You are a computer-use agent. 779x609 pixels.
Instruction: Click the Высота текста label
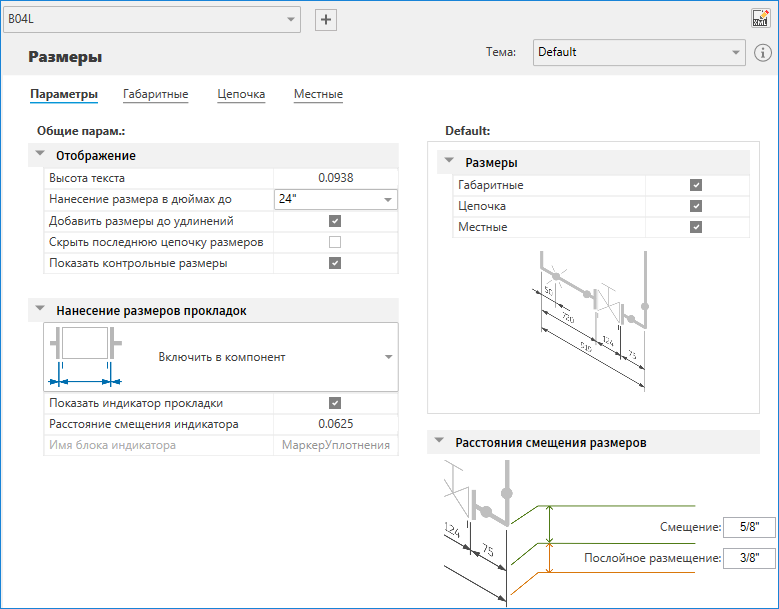tap(87, 178)
